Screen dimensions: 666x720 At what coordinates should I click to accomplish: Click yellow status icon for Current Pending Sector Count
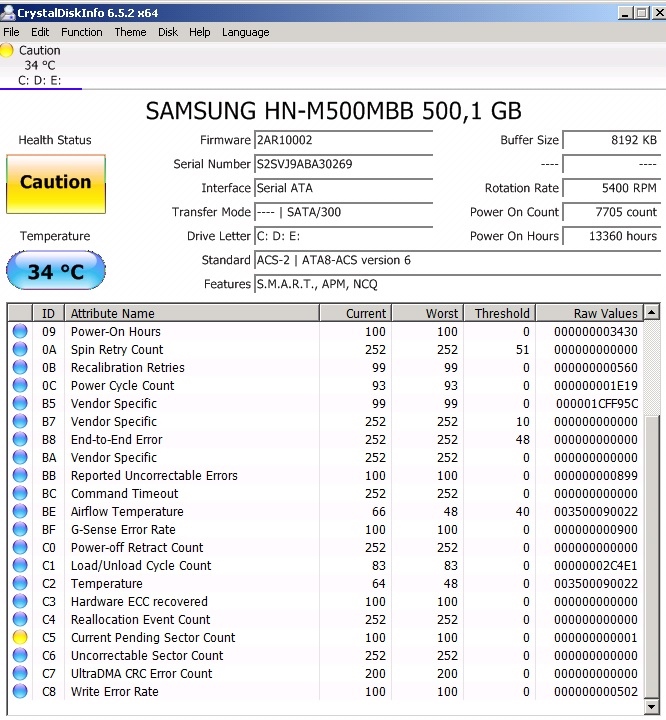point(20,637)
